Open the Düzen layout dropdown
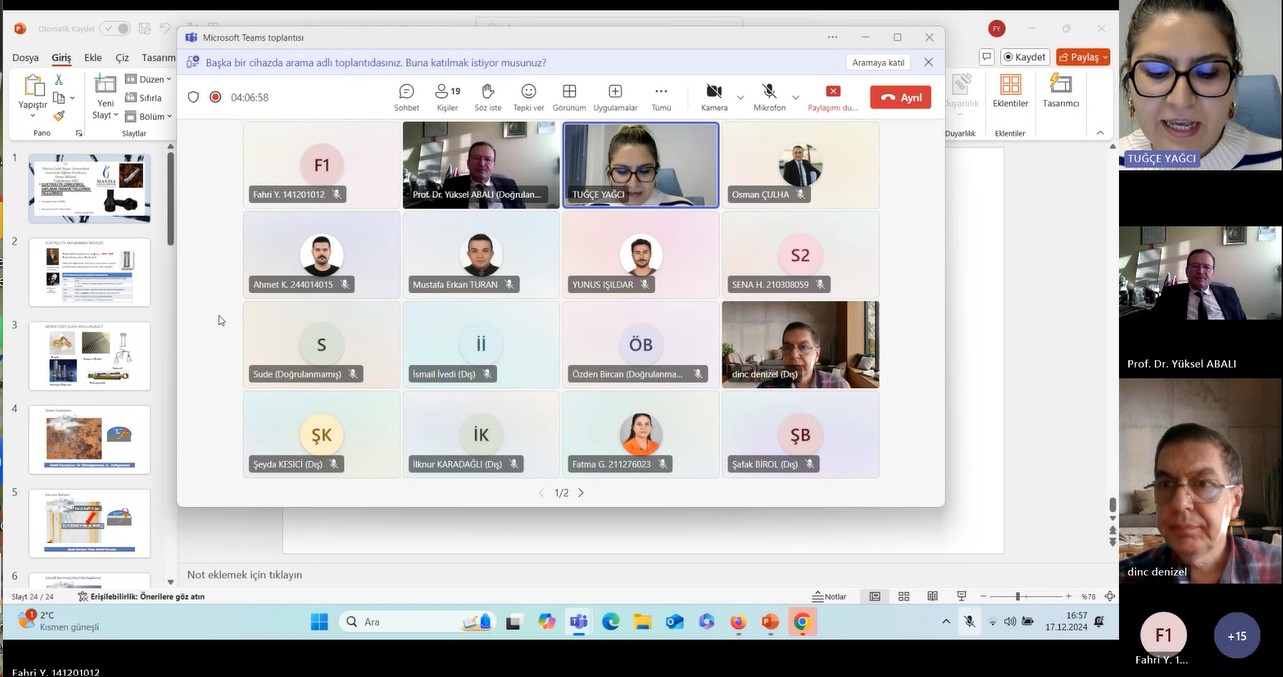Screen dimensions: 1283x677 coord(148,79)
